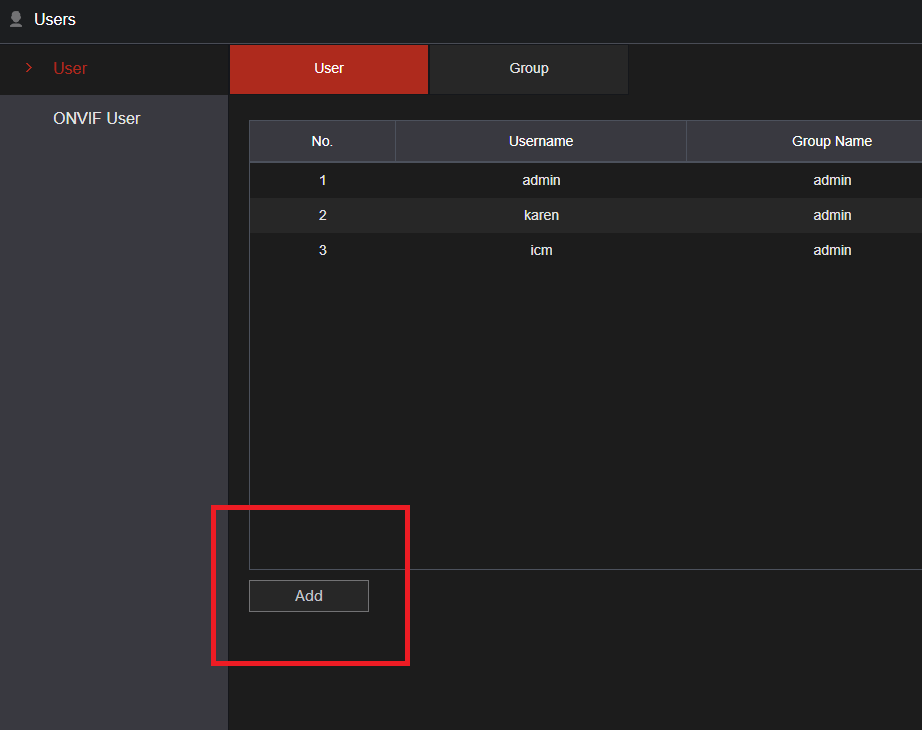Viewport: 922px width, 730px height.
Task: Click the Group Name column header
Action: (832, 141)
